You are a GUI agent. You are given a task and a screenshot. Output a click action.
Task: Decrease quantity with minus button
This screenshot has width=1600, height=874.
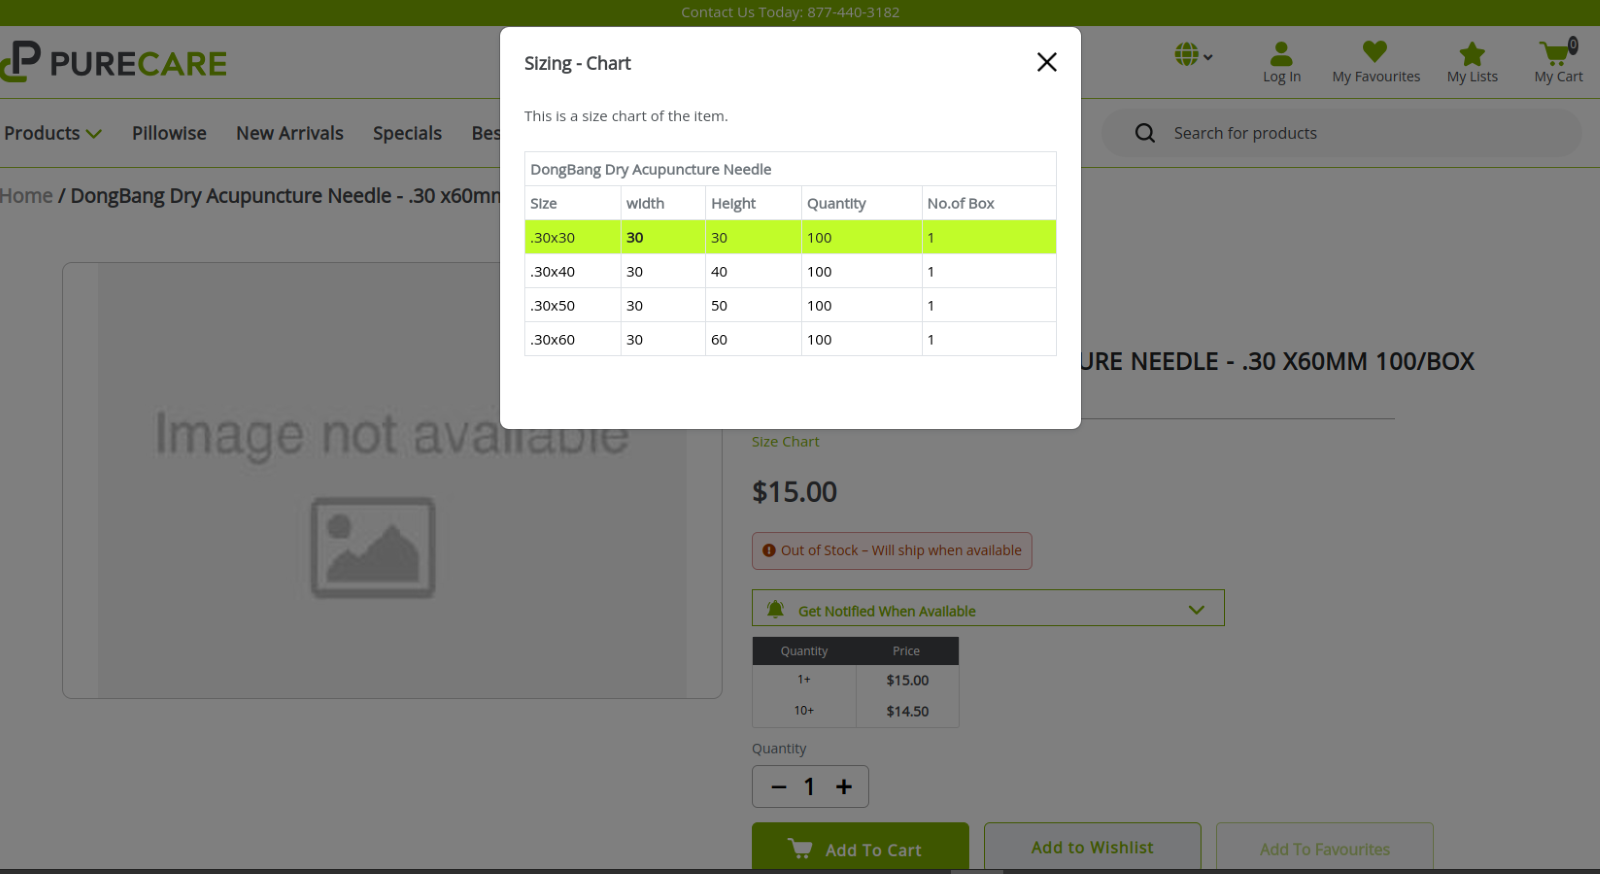click(779, 787)
